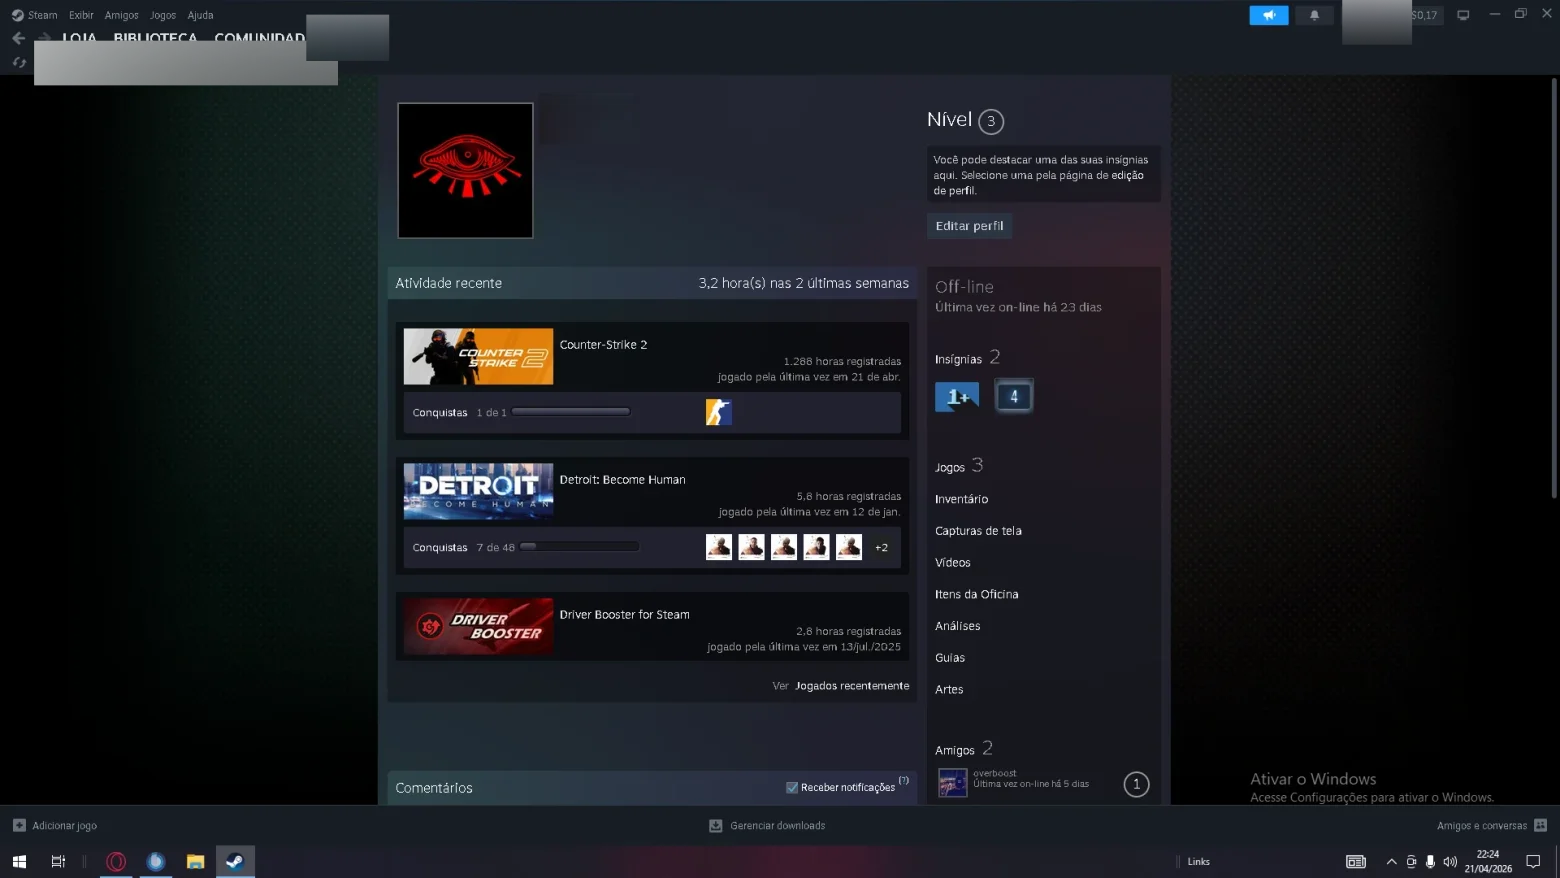Go back with the back arrow
This screenshot has width=1560, height=878.
[x=18, y=38]
